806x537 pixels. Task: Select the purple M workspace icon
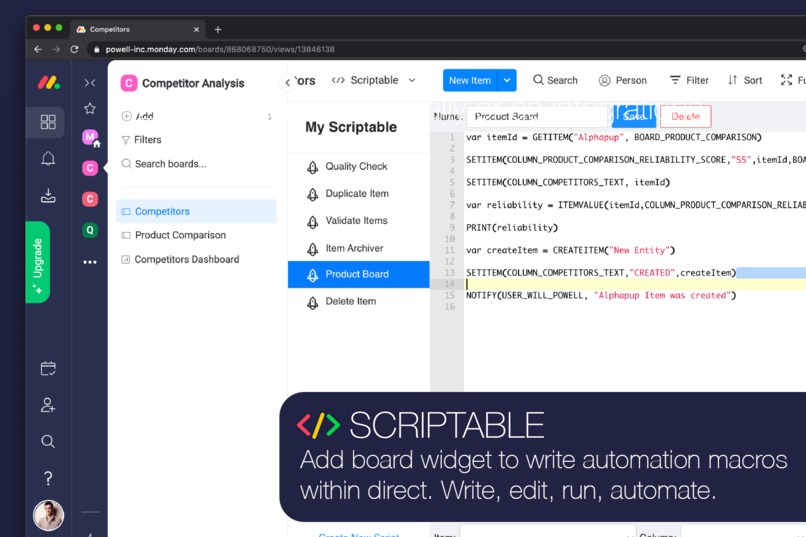90,137
